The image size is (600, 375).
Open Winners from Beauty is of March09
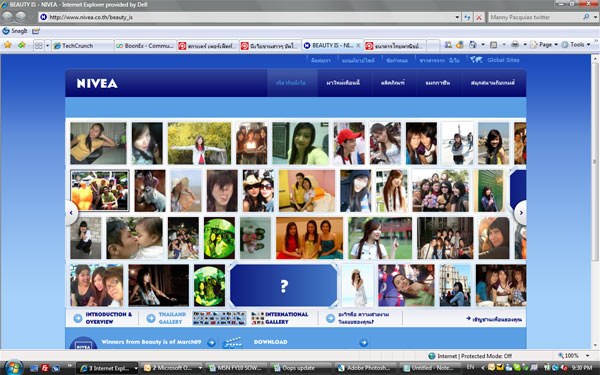pyautogui.click(x=151, y=342)
